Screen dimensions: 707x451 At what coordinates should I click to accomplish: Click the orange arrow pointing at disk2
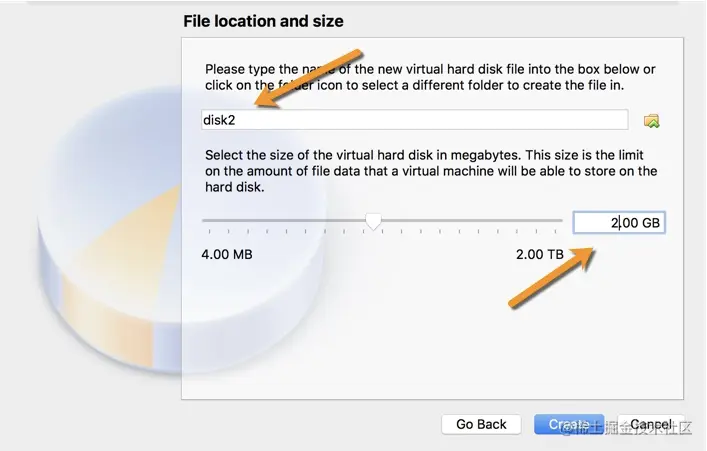point(309,78)
